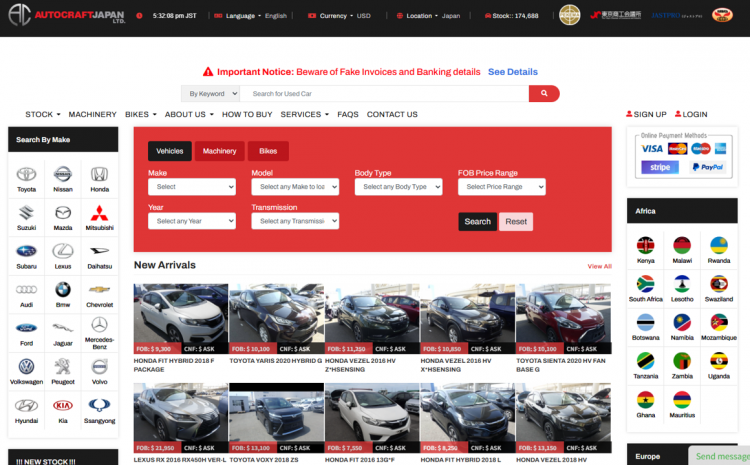Open the See Details notice link
The image size is (750, 465).
point(512,72)
